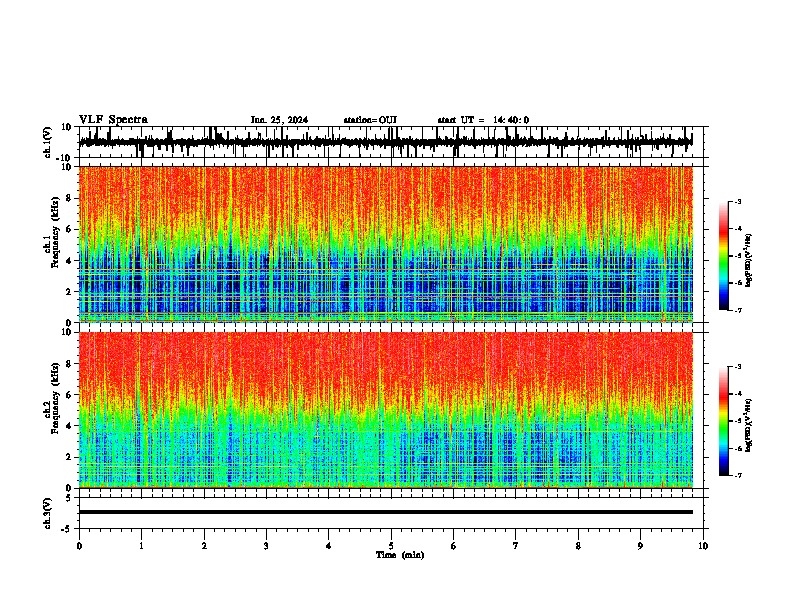Click time axis tick label '5'
The width and height of the screenshot is (792, 612).
click(391, 546)
